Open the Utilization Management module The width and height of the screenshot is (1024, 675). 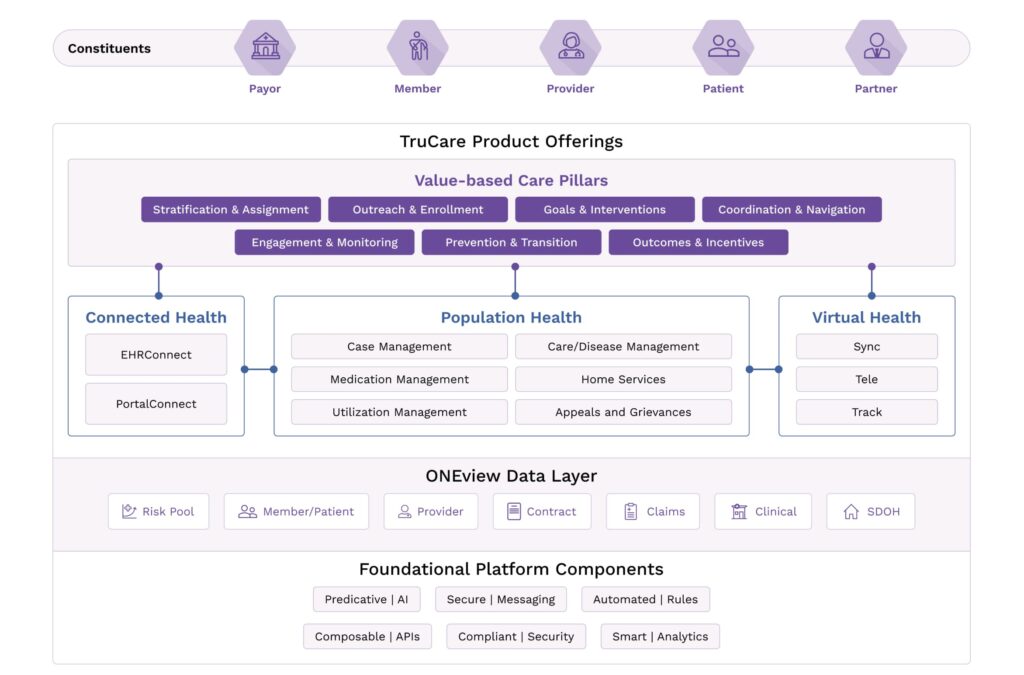(x=398, y=412)
